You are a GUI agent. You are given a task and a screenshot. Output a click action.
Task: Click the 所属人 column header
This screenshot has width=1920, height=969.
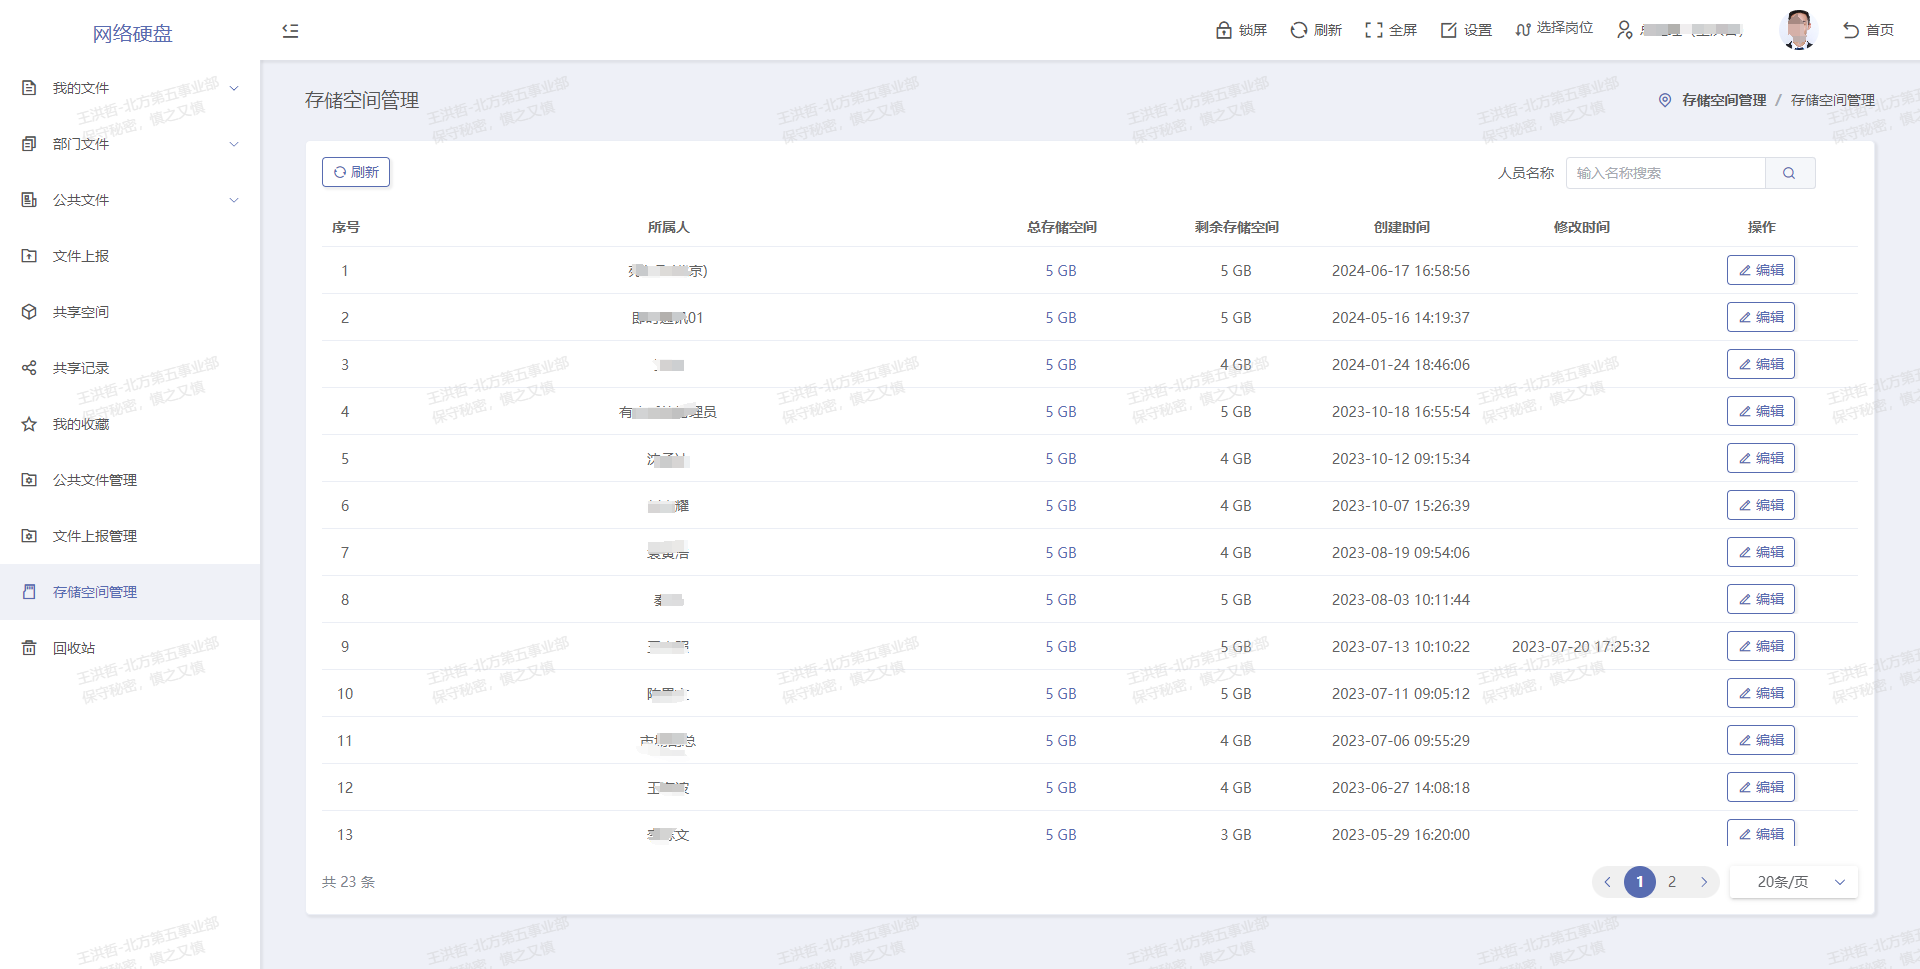tap(668, 227)
